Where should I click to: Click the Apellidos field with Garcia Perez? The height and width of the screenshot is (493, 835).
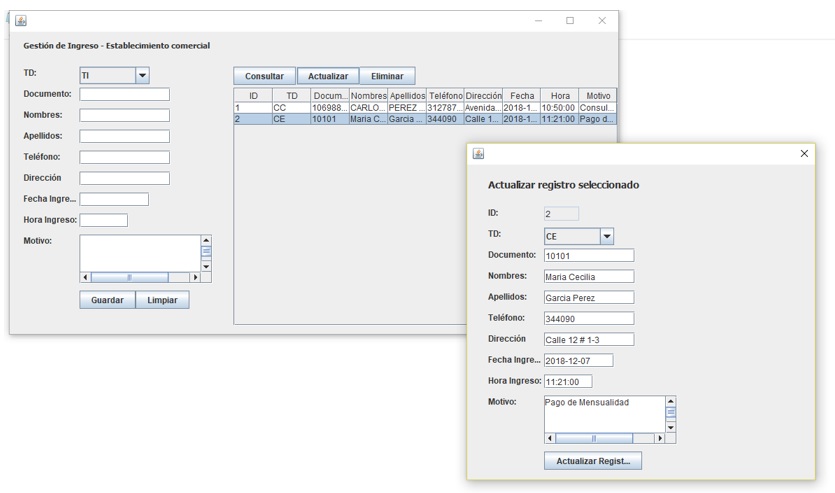[589, 297]
